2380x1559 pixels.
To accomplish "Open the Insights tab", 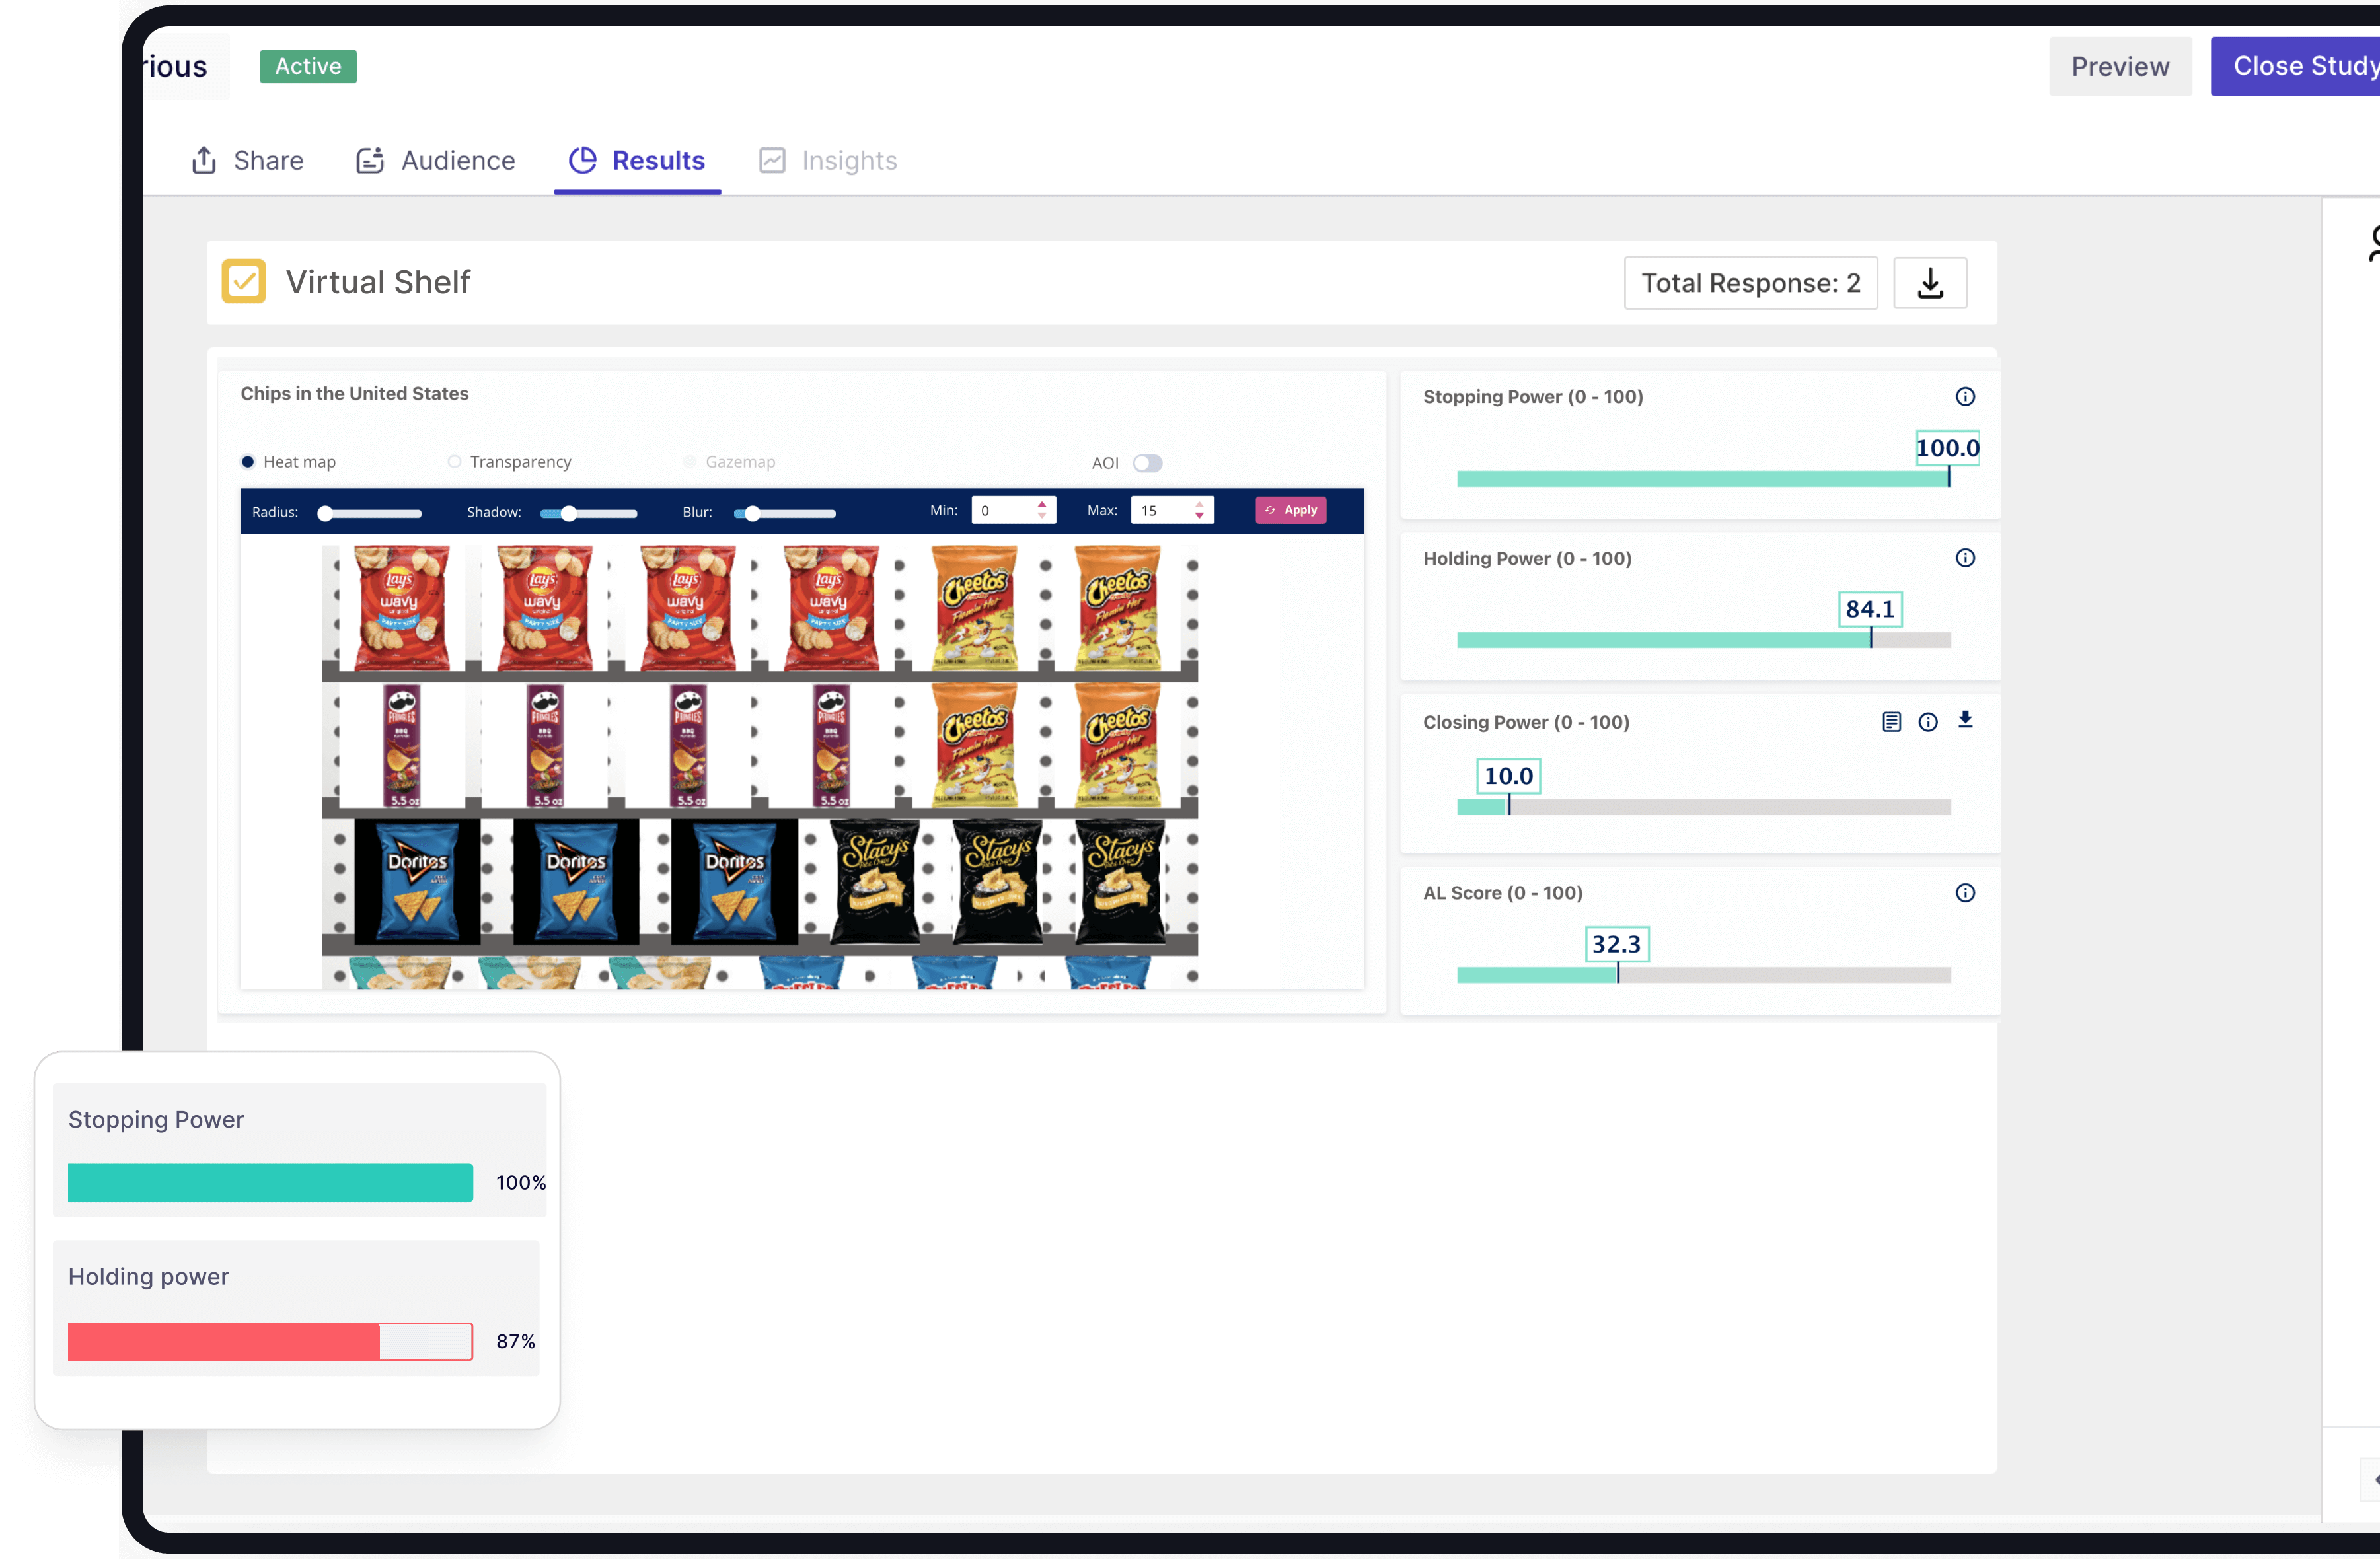I will pos(828,160).
